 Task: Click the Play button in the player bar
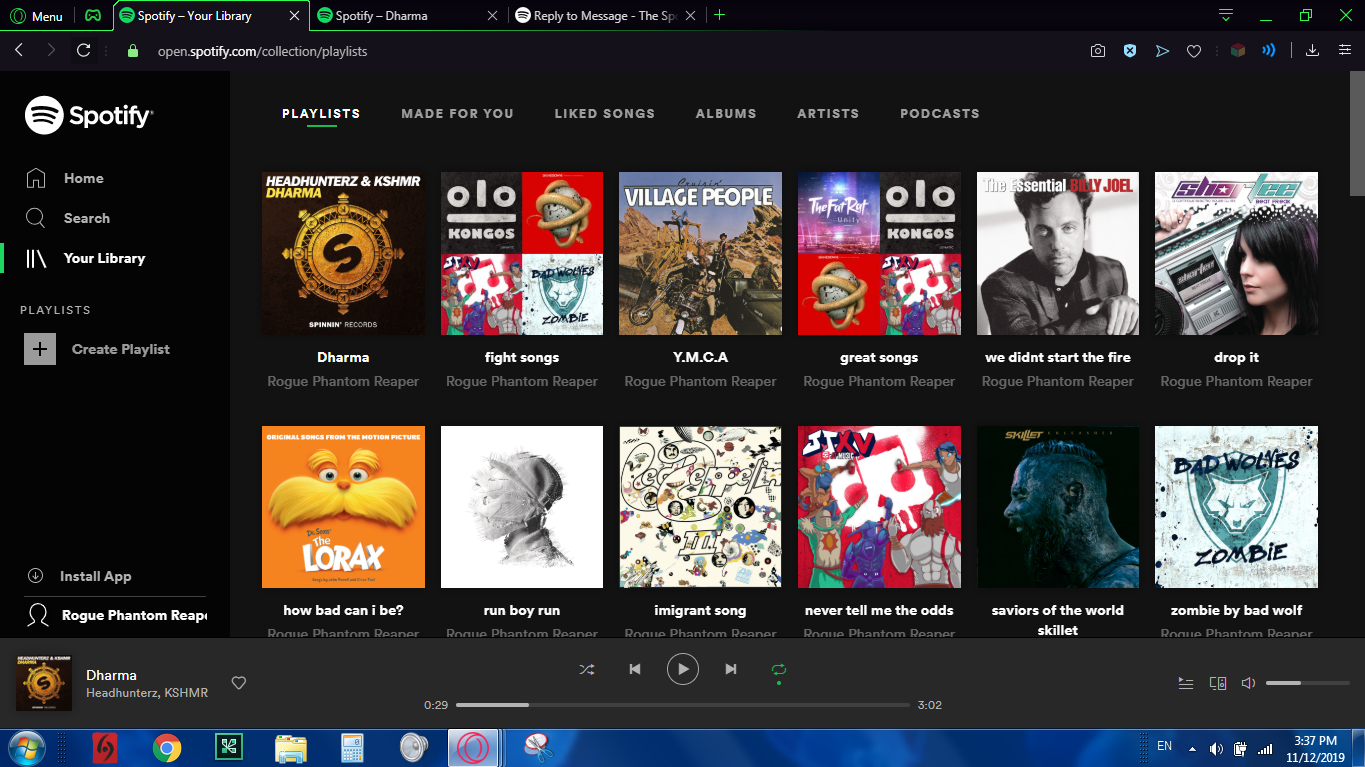tap(682, 669)
